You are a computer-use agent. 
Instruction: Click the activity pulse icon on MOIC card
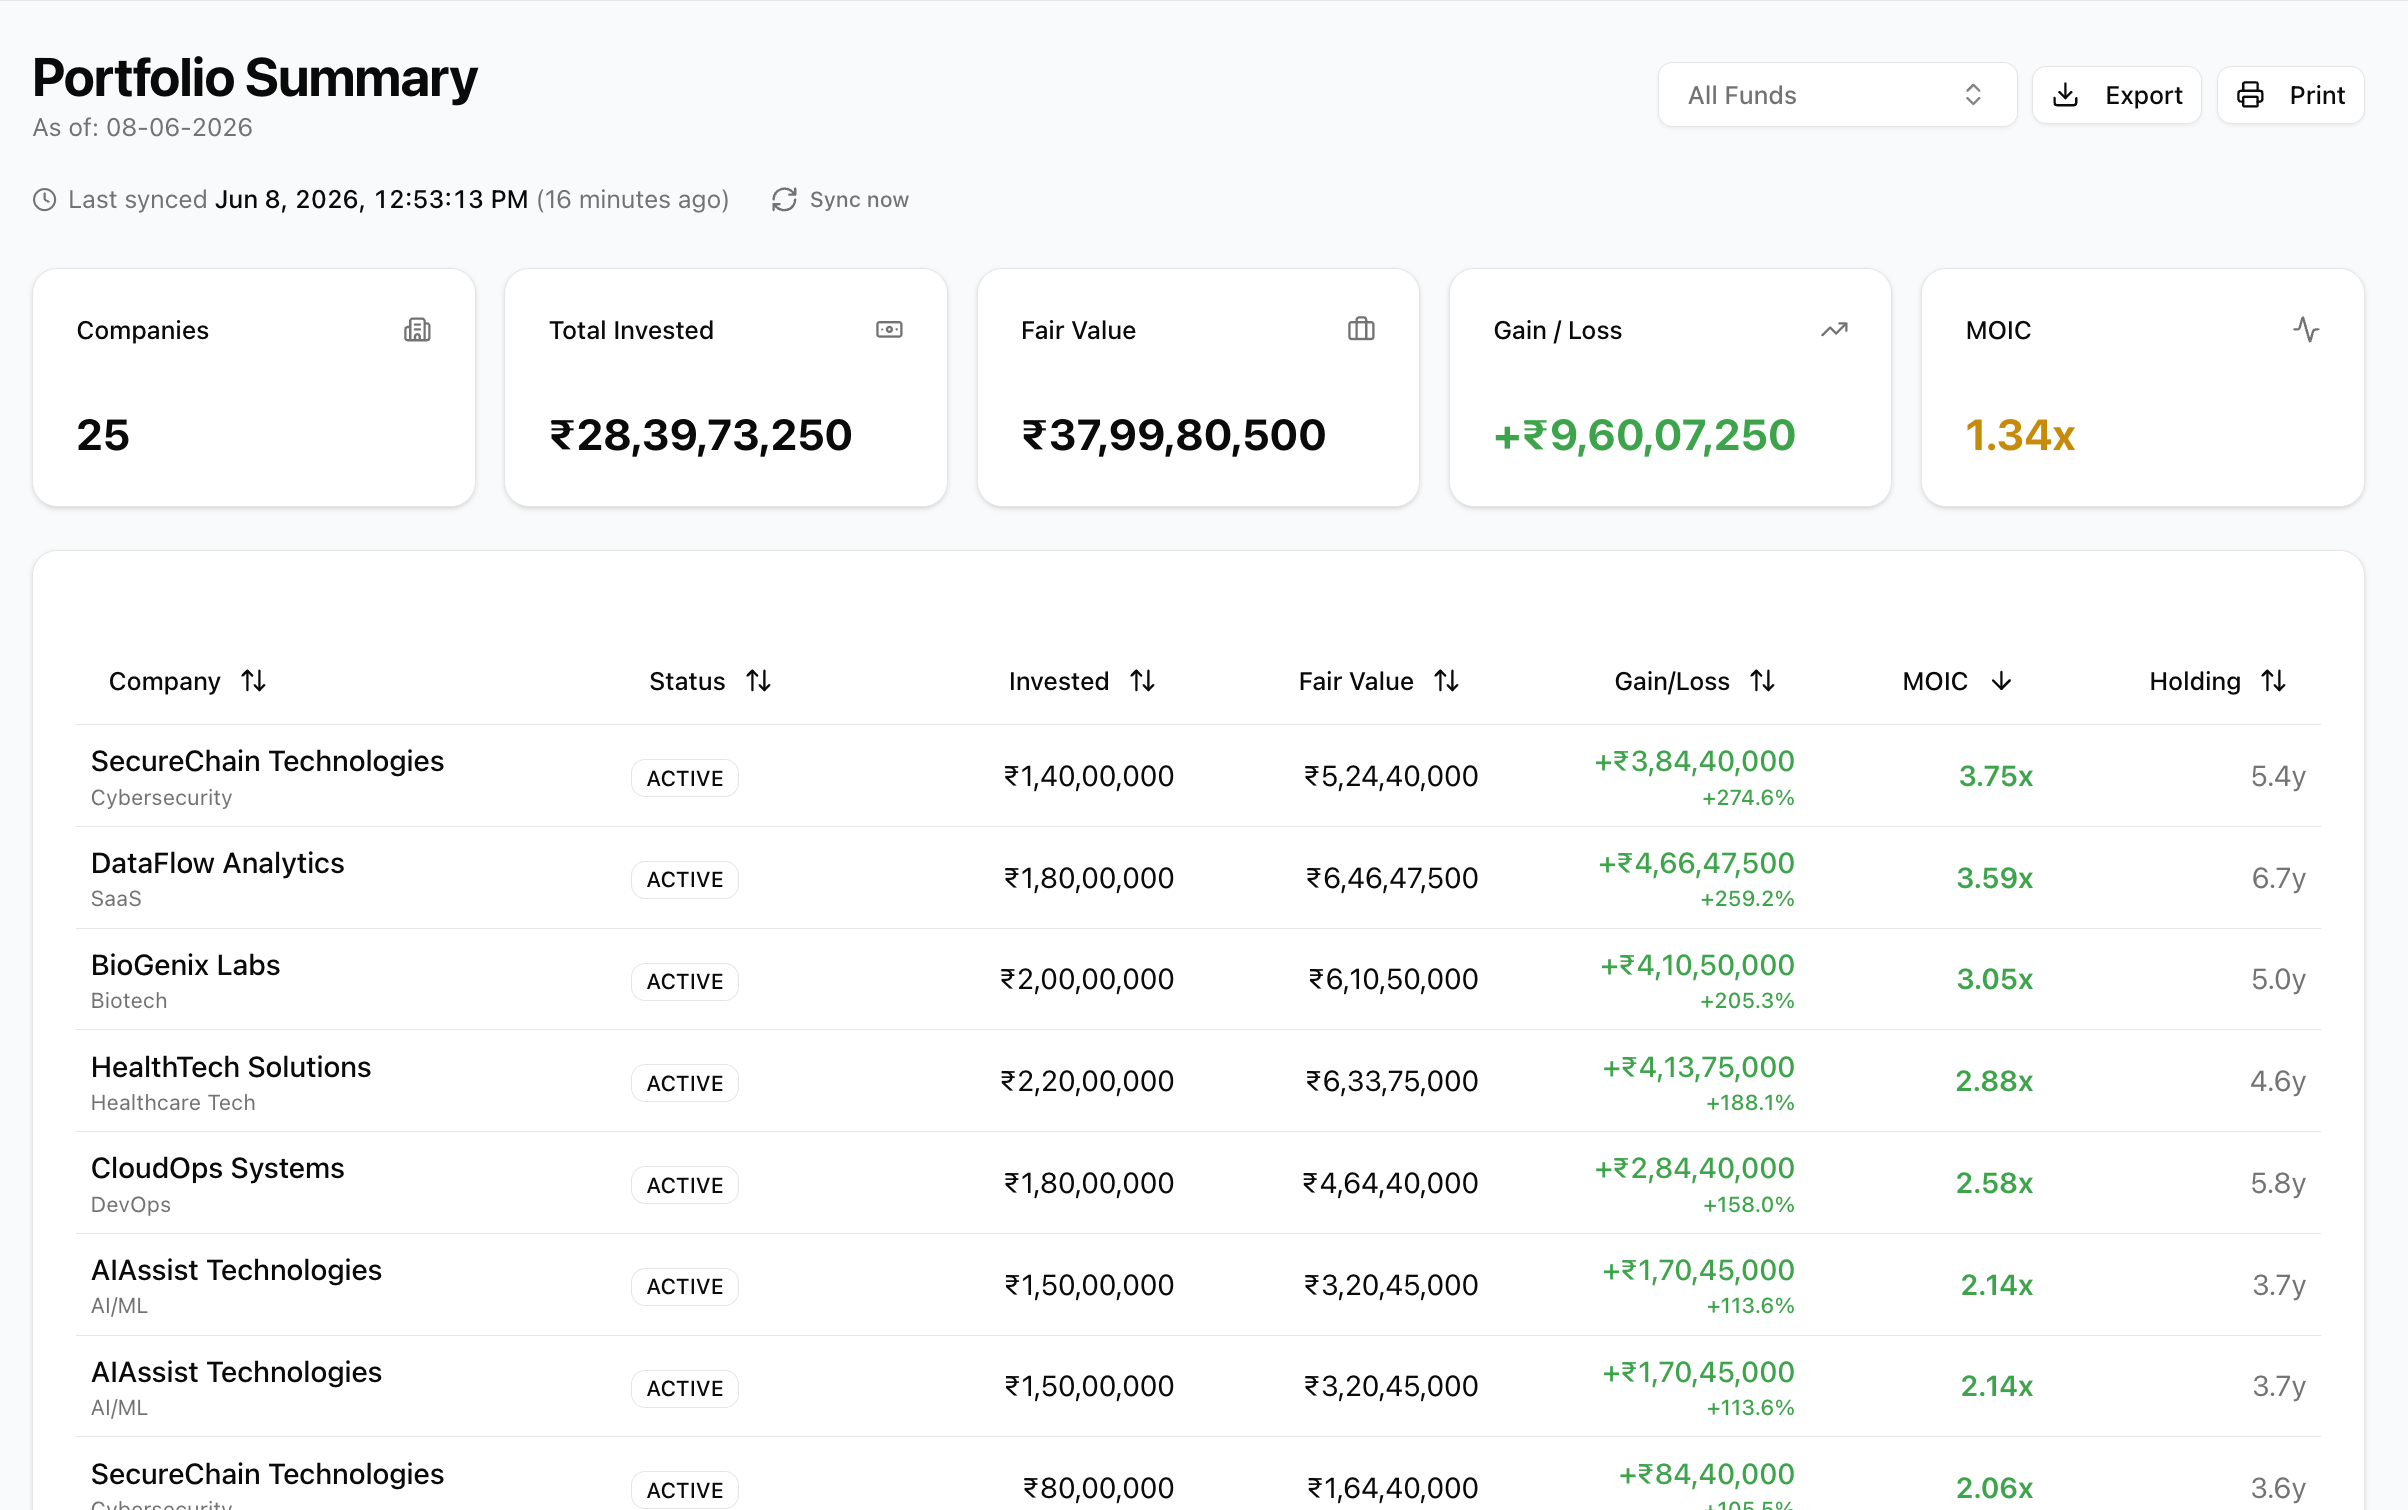point(2306,330)
